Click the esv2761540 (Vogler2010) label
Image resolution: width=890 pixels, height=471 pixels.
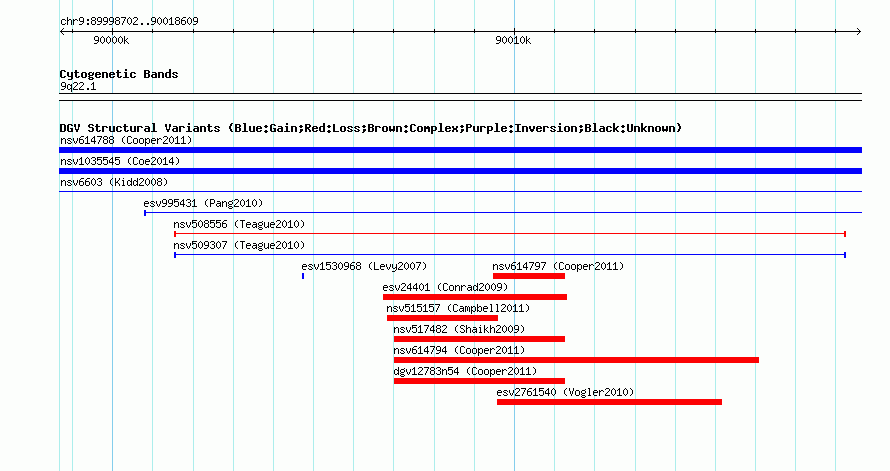[565, 392]
